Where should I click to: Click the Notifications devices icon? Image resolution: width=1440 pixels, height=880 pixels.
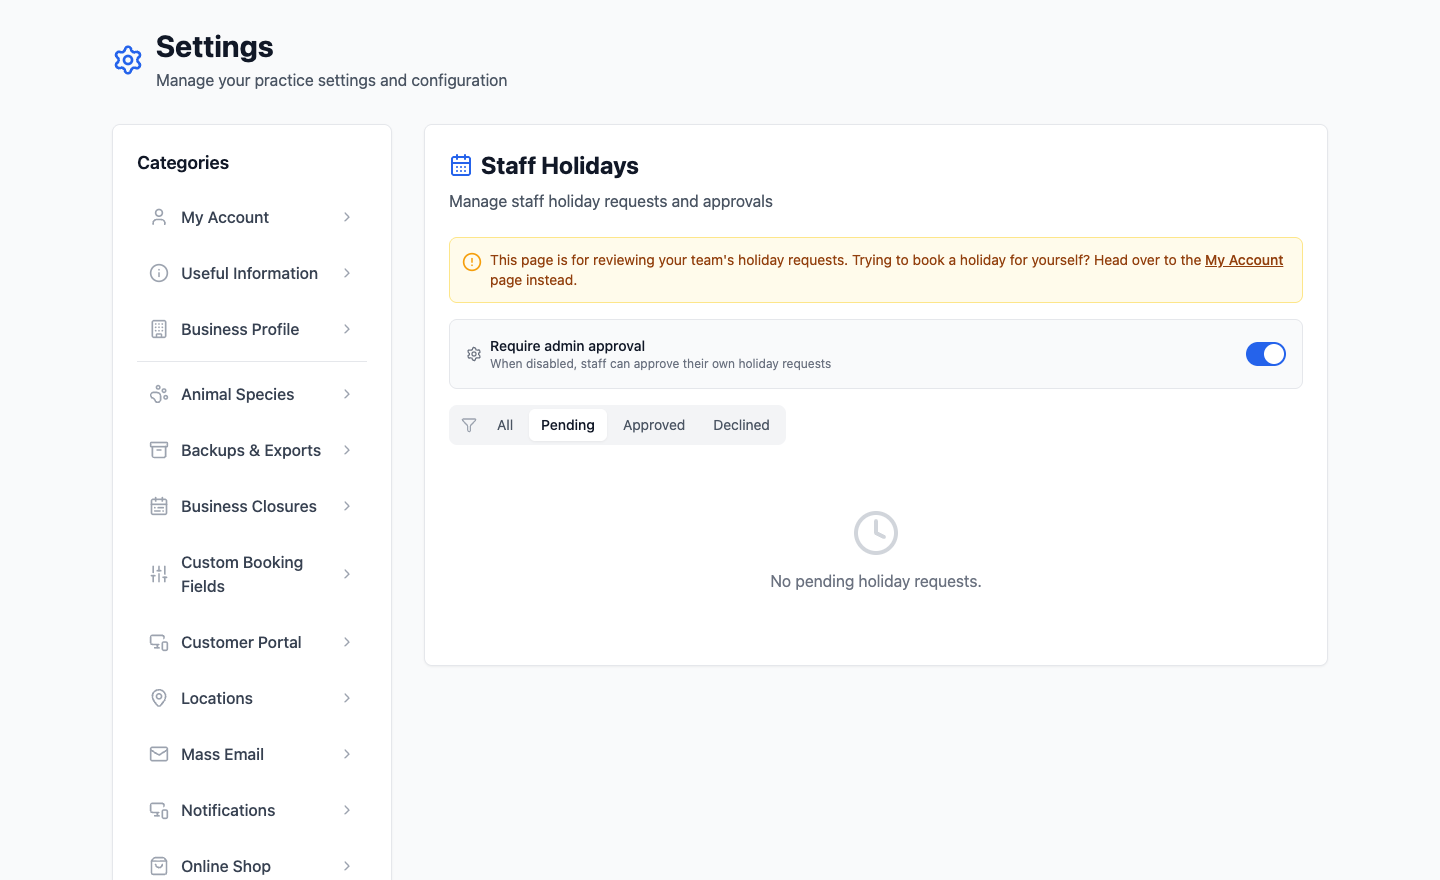click(159, 810)
